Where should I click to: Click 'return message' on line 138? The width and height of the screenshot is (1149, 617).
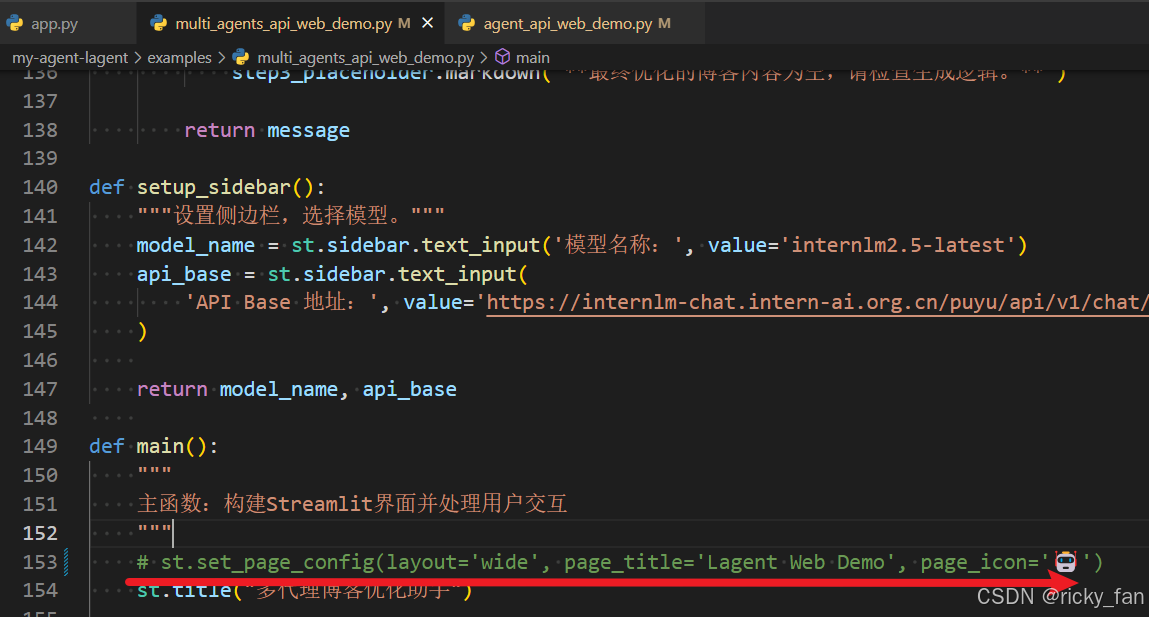(x=267, y=130)
